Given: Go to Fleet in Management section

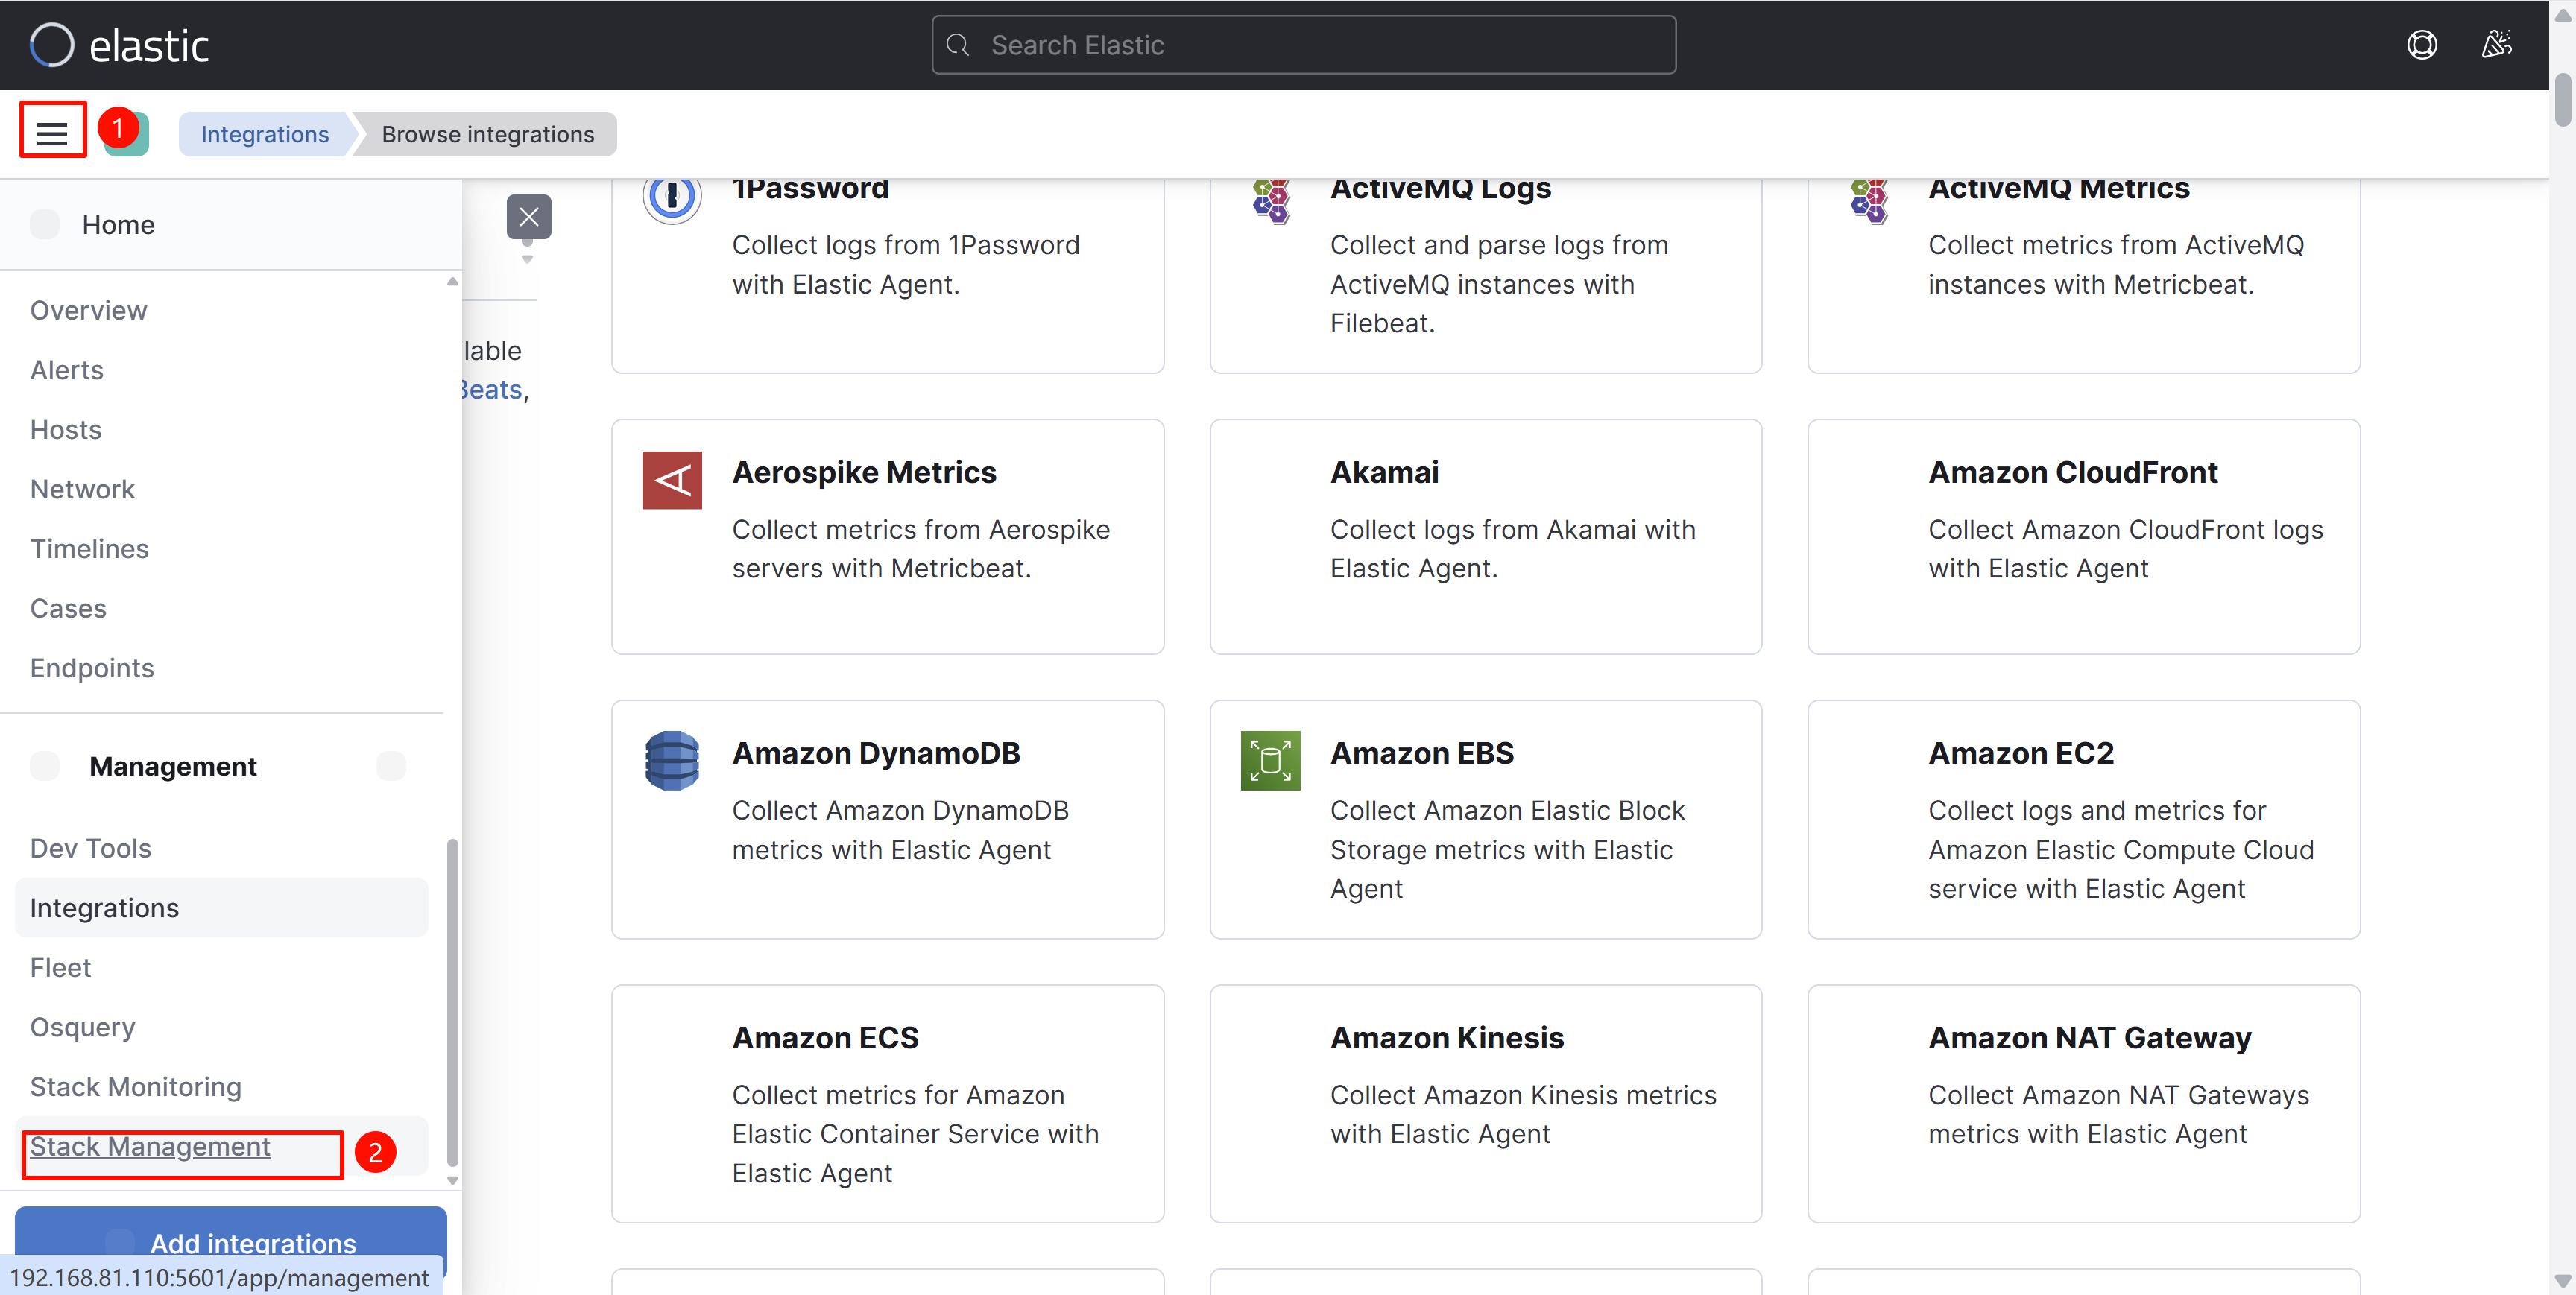Looking at the screenshot, I should [60, 967].
